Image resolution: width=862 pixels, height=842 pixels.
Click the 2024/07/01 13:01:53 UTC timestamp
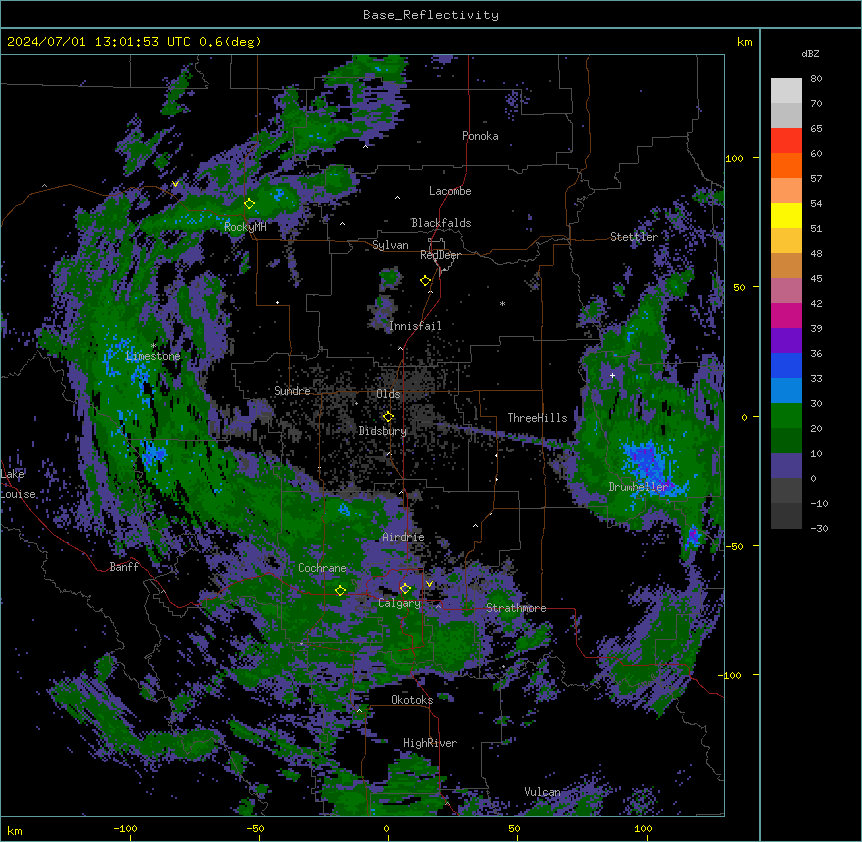point(98,42)
